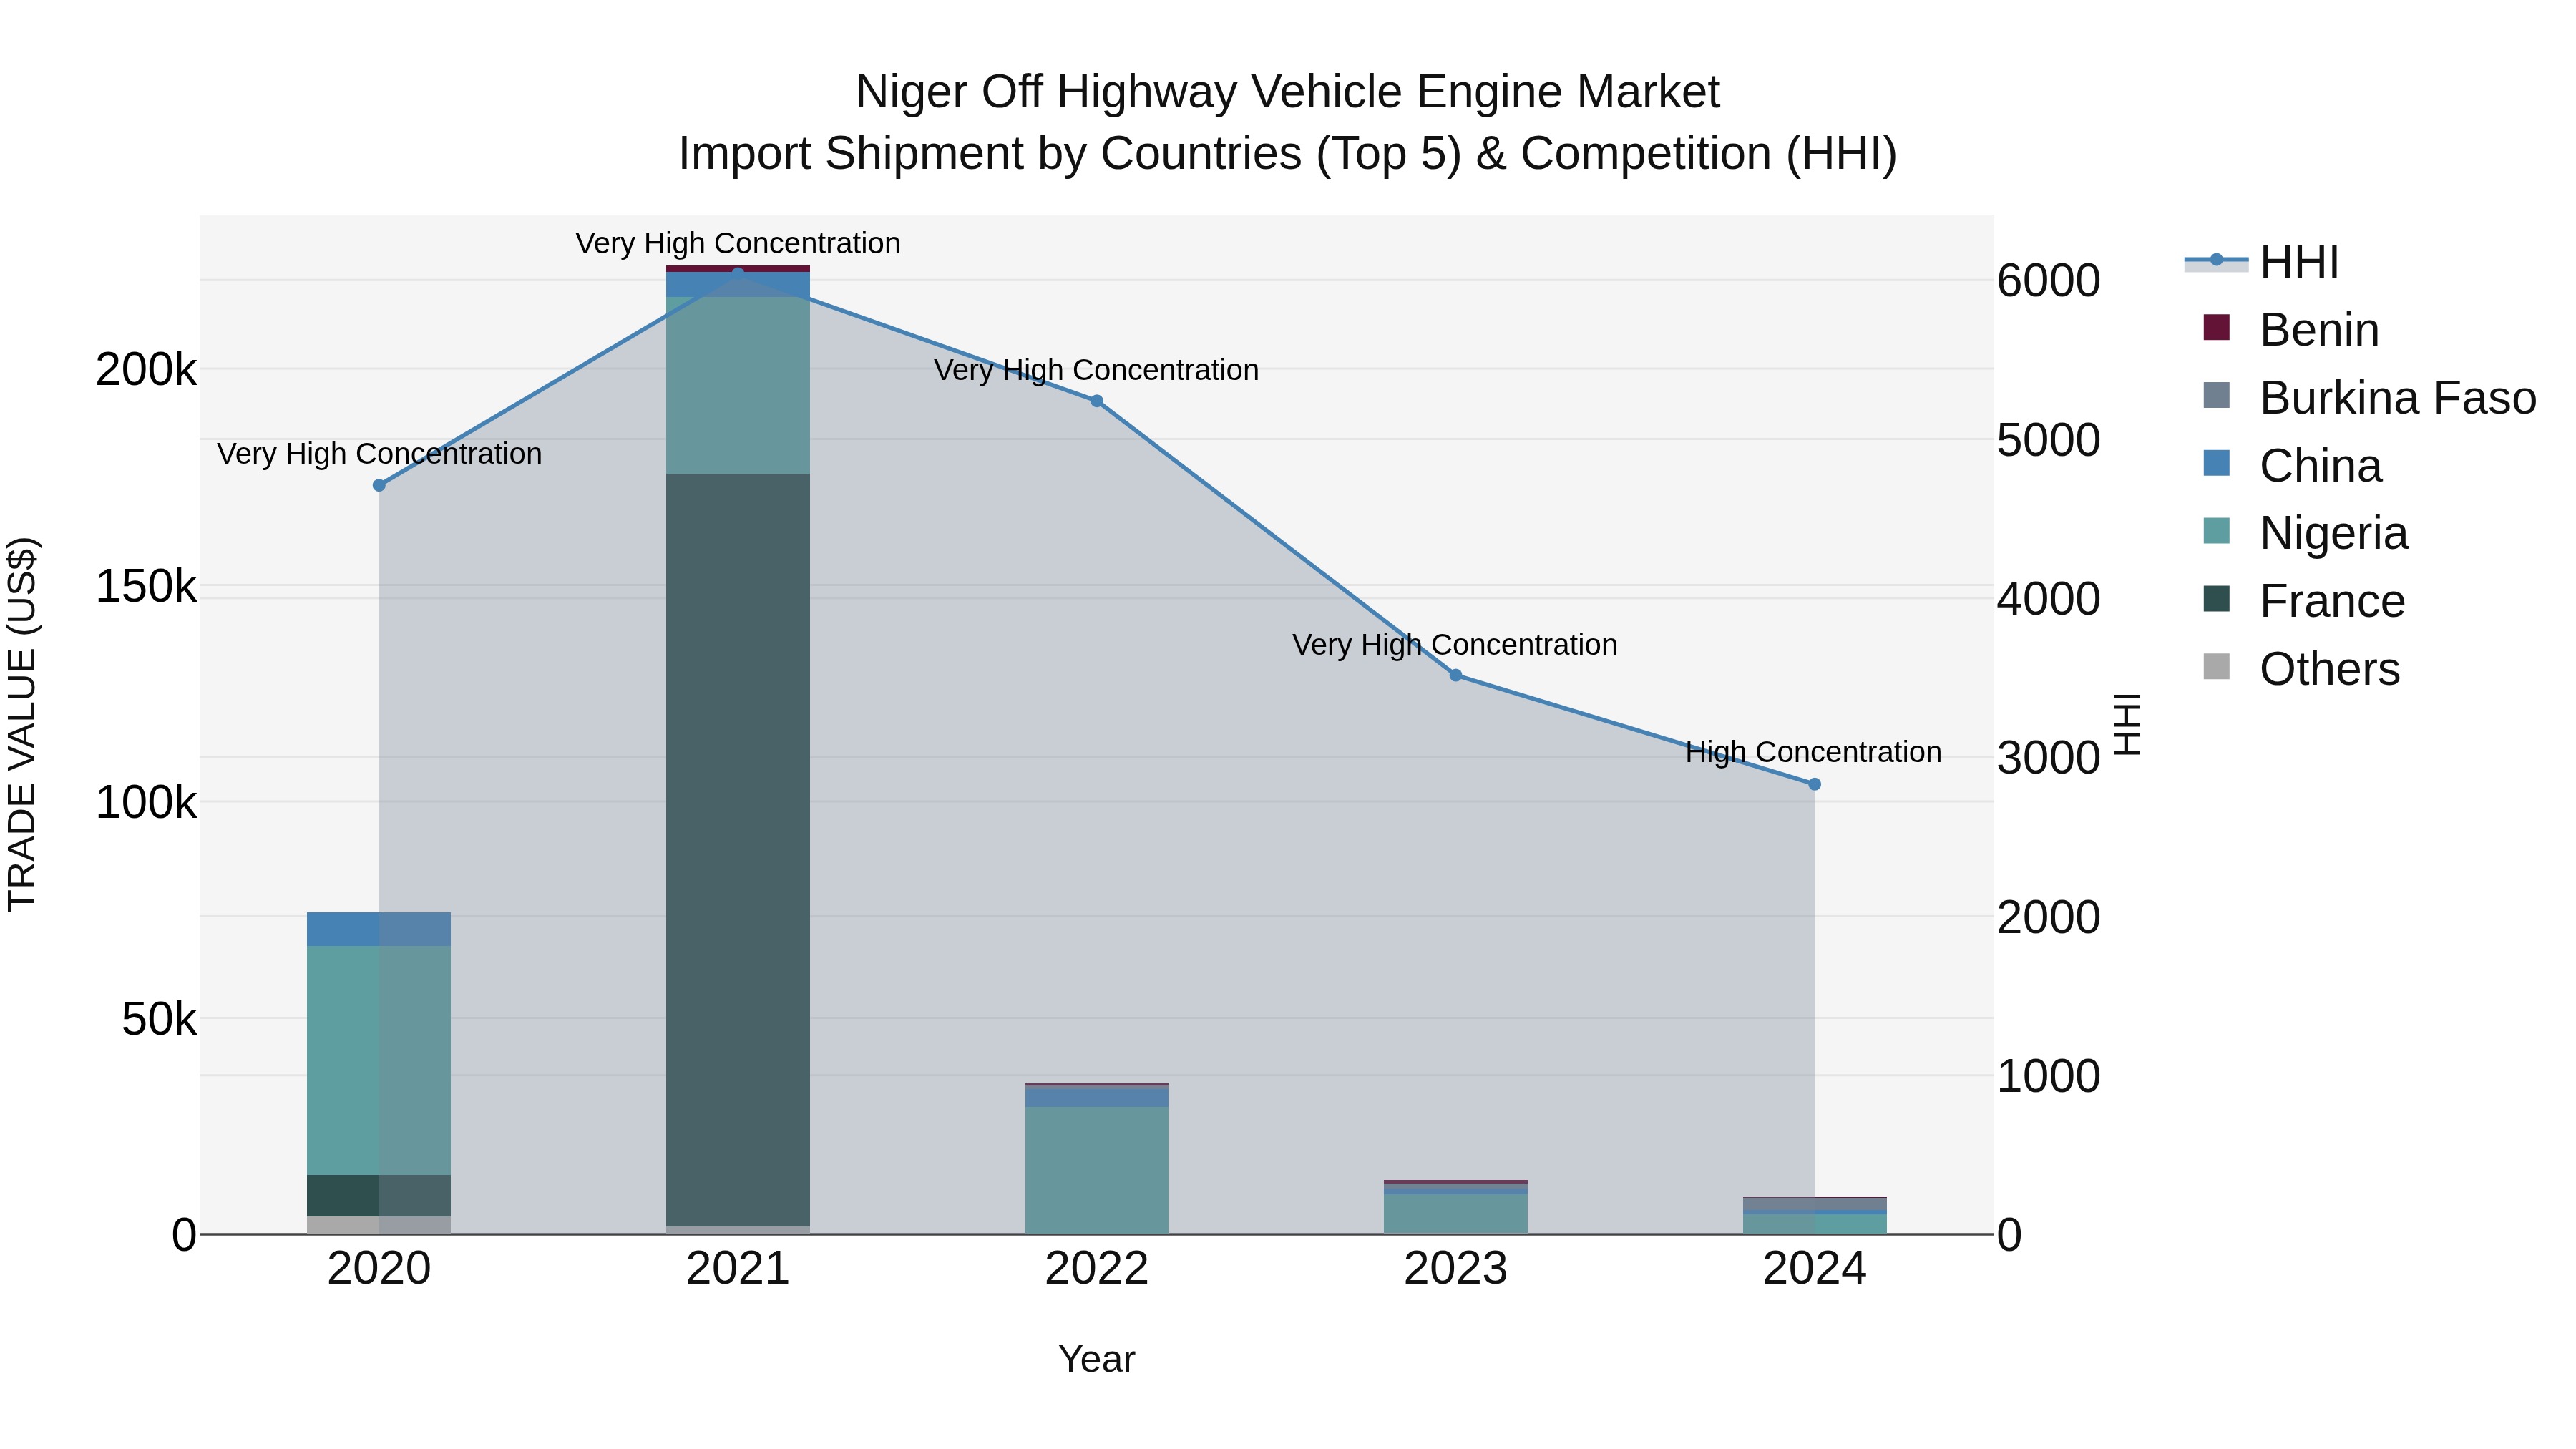Select the China bar segment in 2020

click(x=379, y=929)
